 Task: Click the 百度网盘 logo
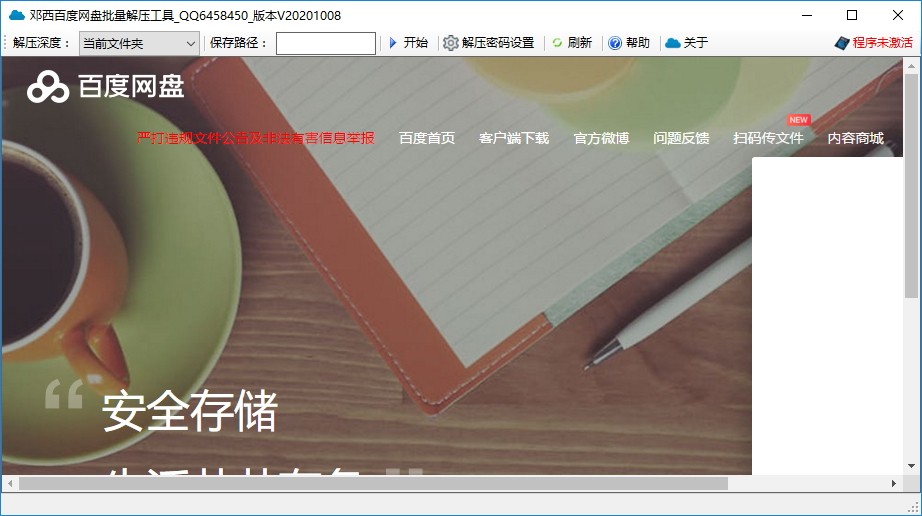[x=106, y=87]
